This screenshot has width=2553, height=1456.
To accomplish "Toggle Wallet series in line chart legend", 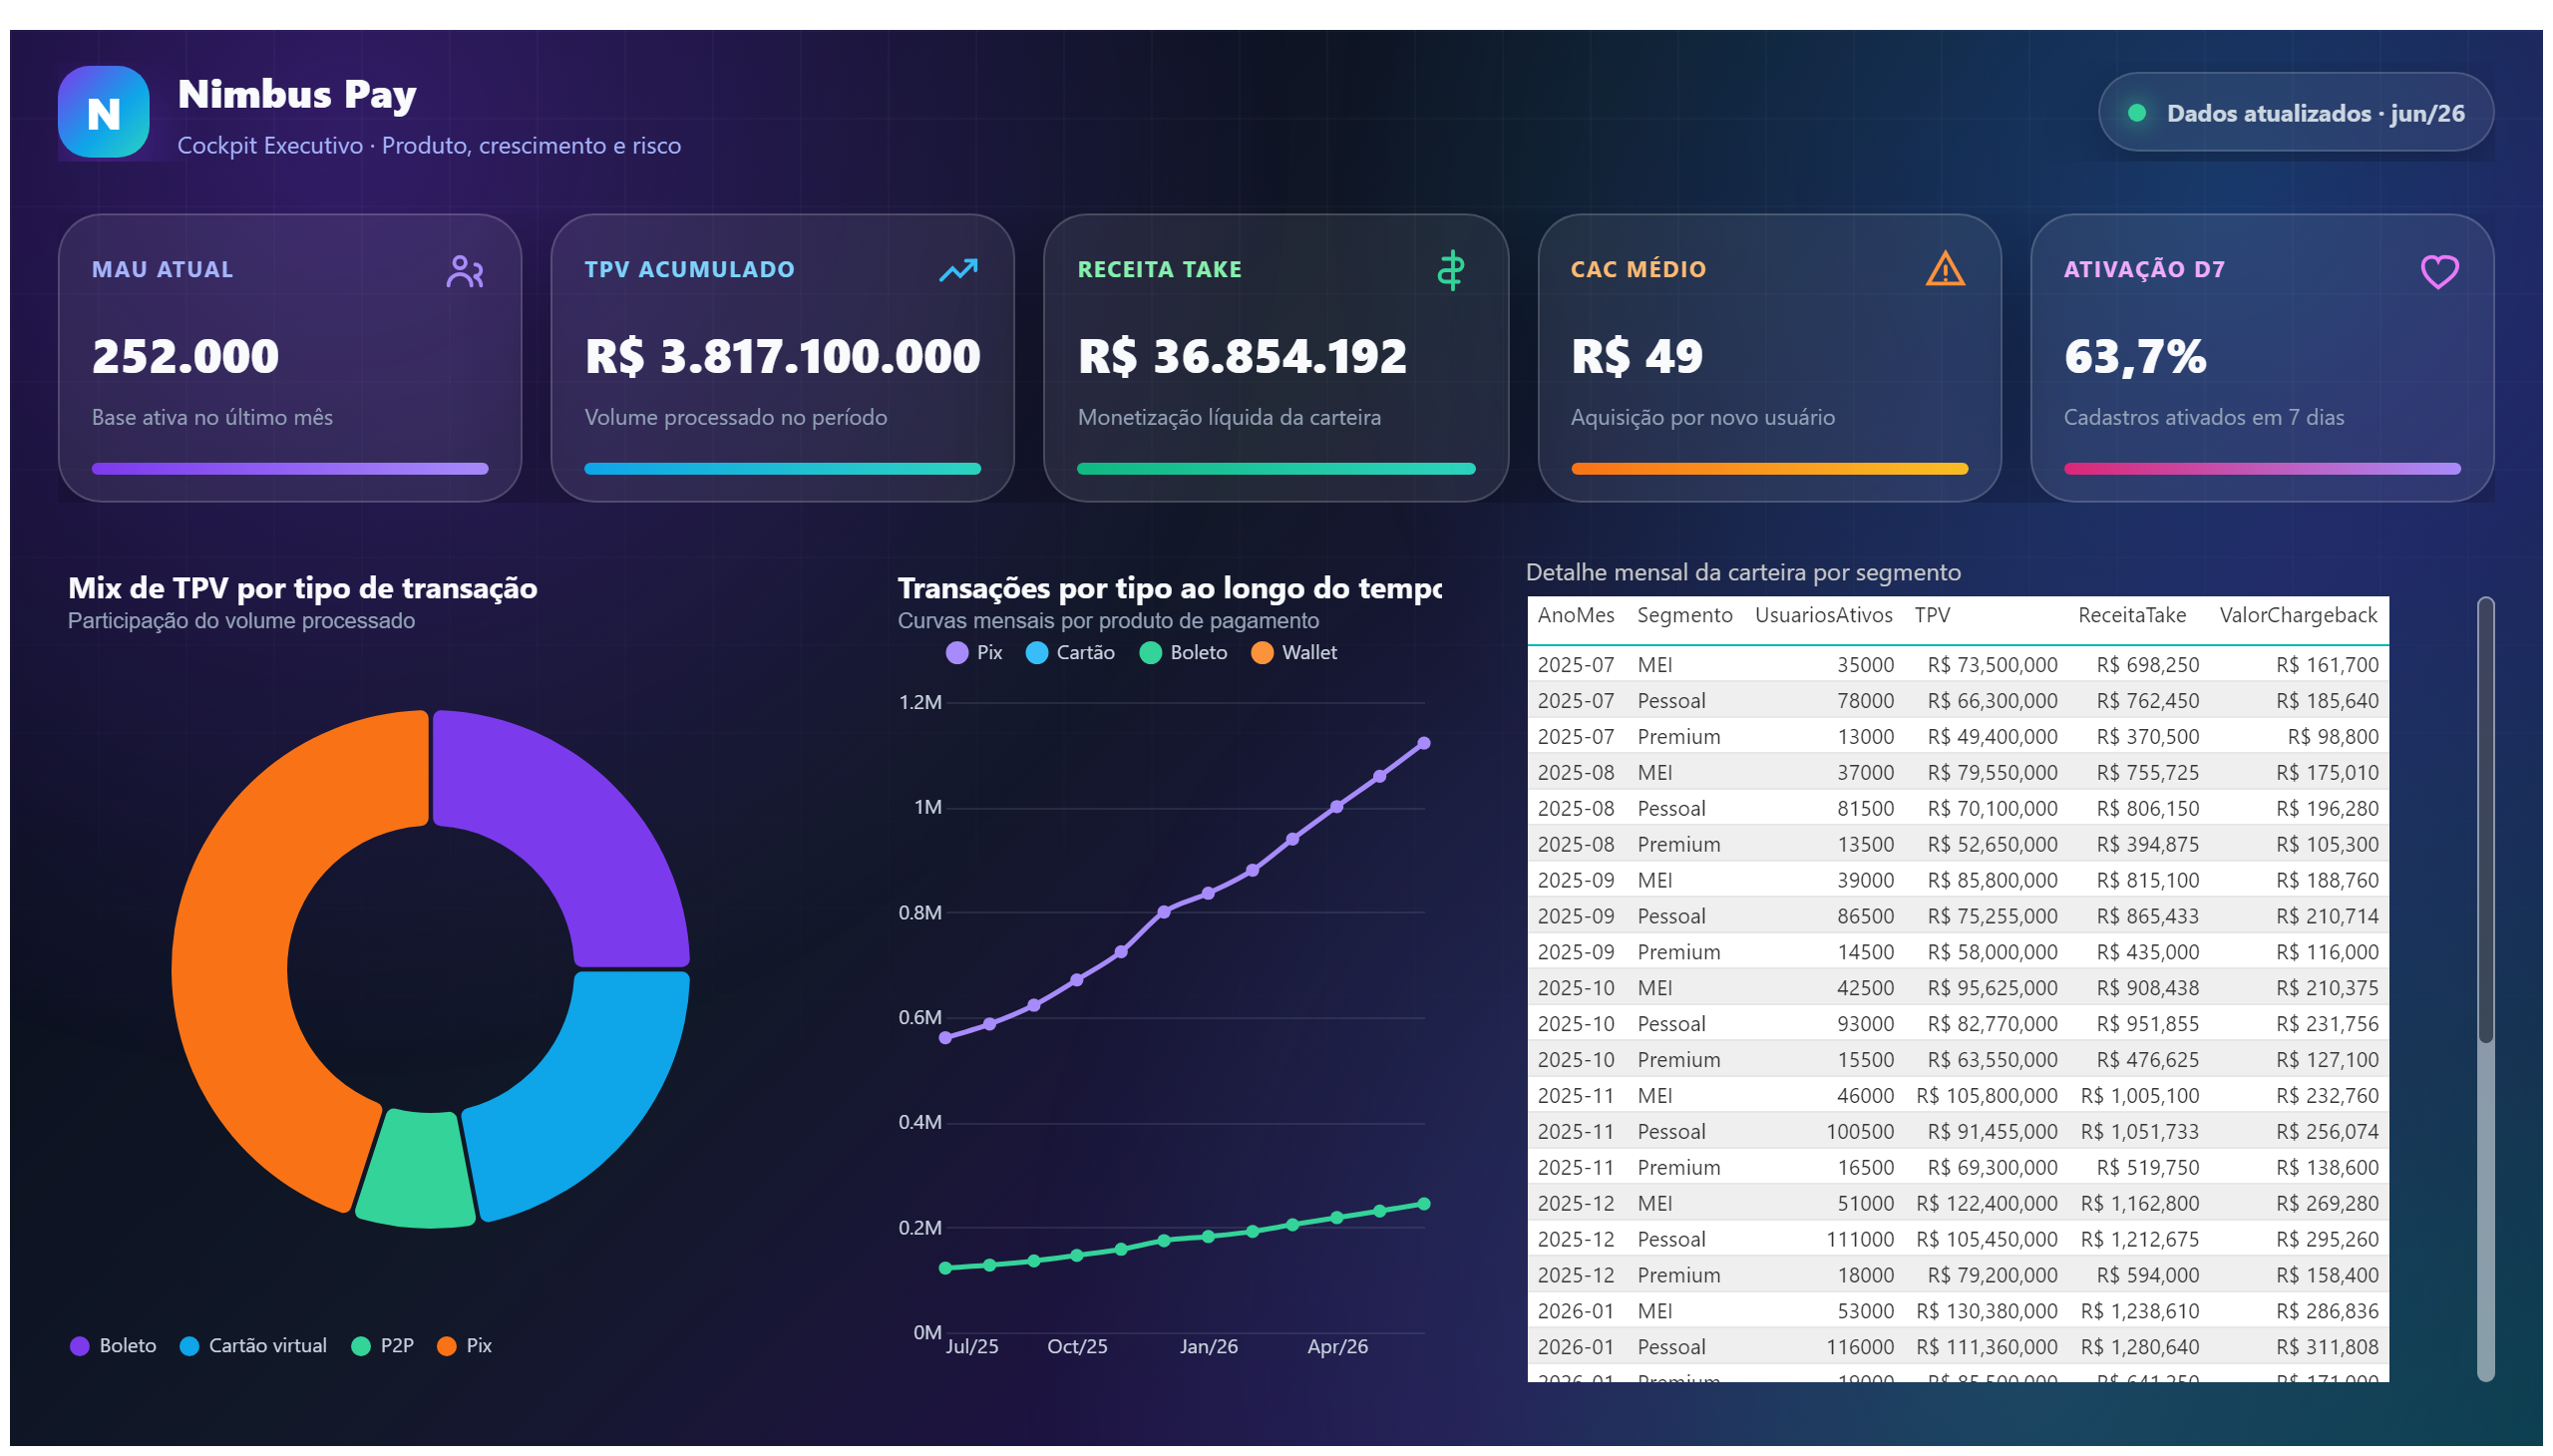I will (1294, 653).
